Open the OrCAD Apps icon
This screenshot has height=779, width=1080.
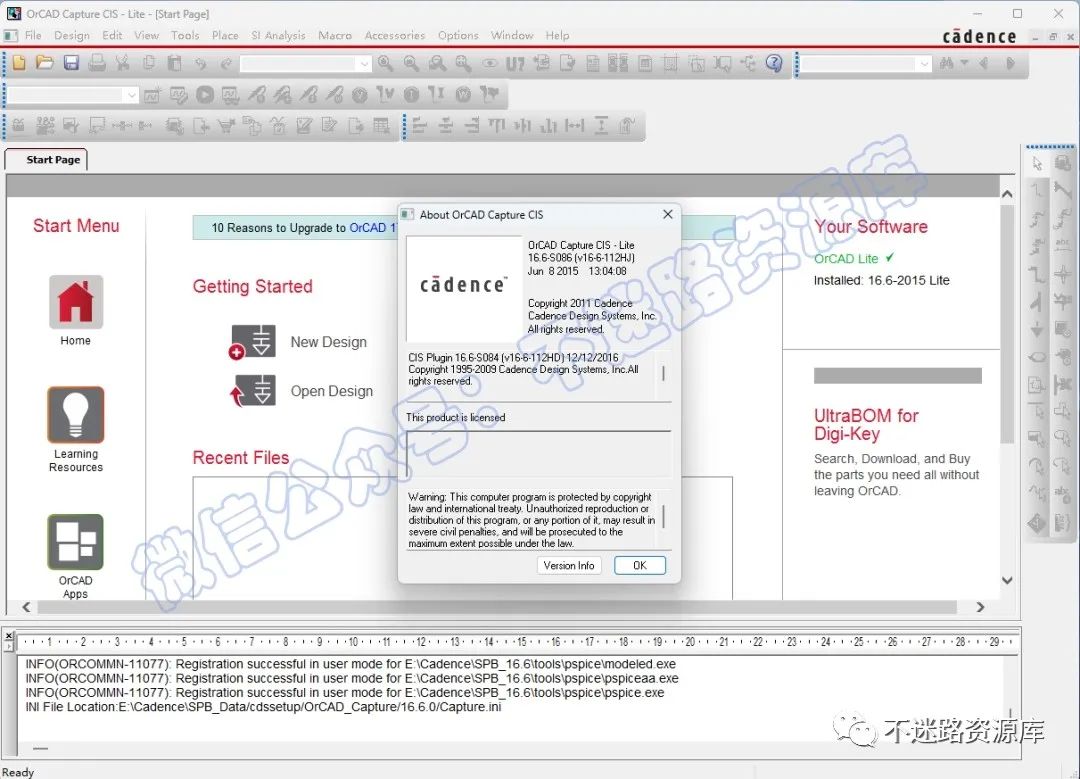pos(76,542)
